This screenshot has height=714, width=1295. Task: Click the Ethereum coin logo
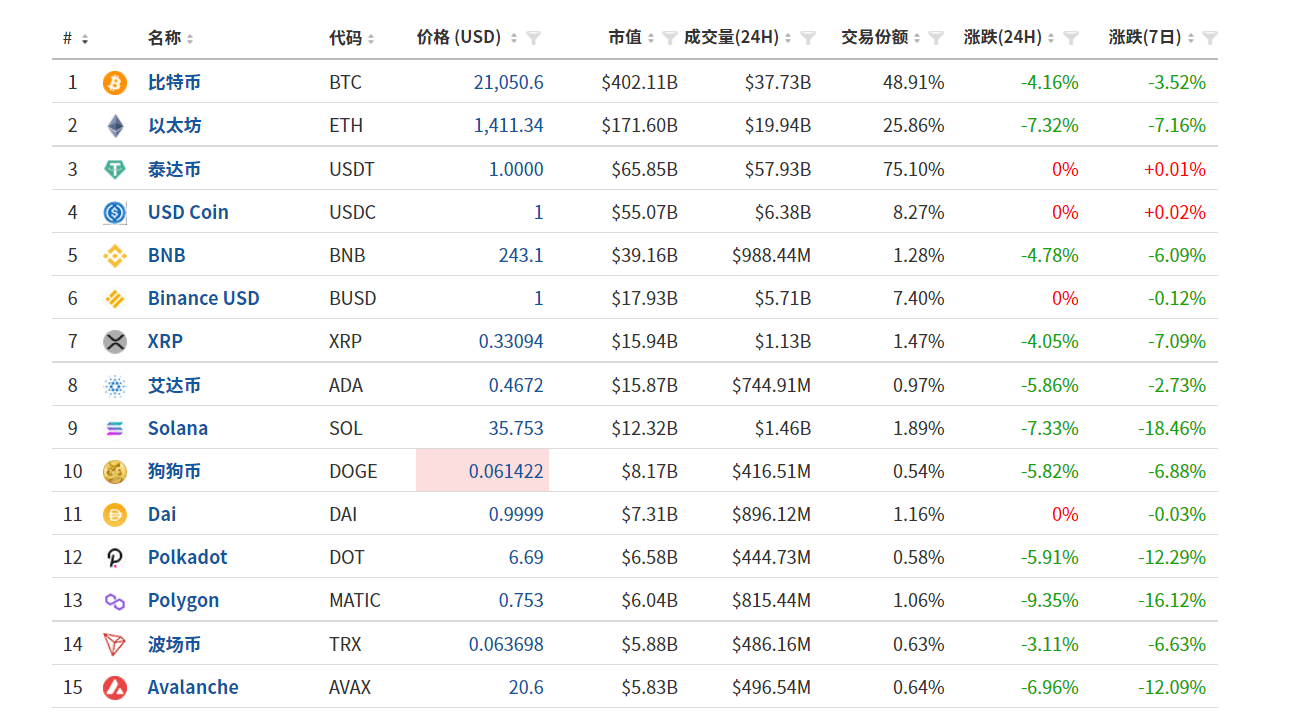114,125
